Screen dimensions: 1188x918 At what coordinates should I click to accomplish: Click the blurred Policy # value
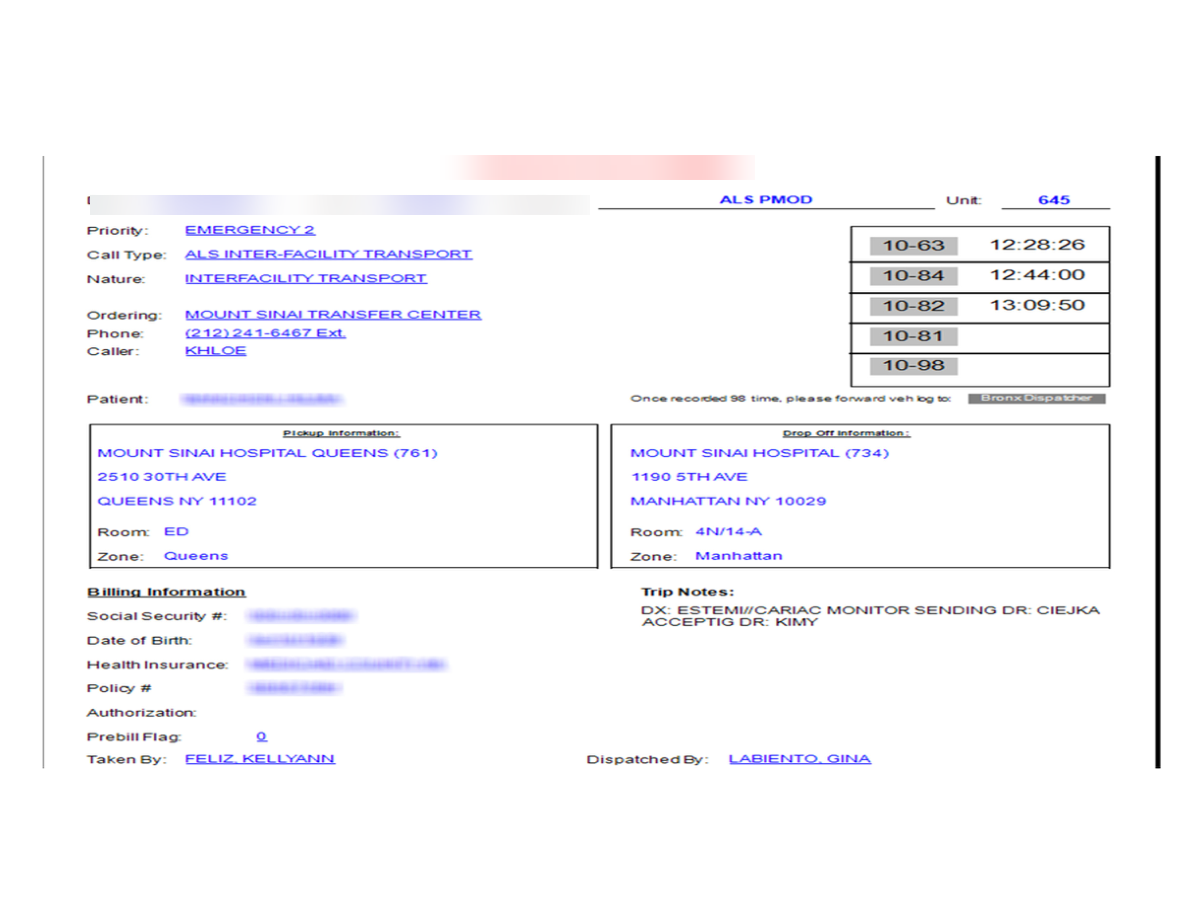(294, 688)
